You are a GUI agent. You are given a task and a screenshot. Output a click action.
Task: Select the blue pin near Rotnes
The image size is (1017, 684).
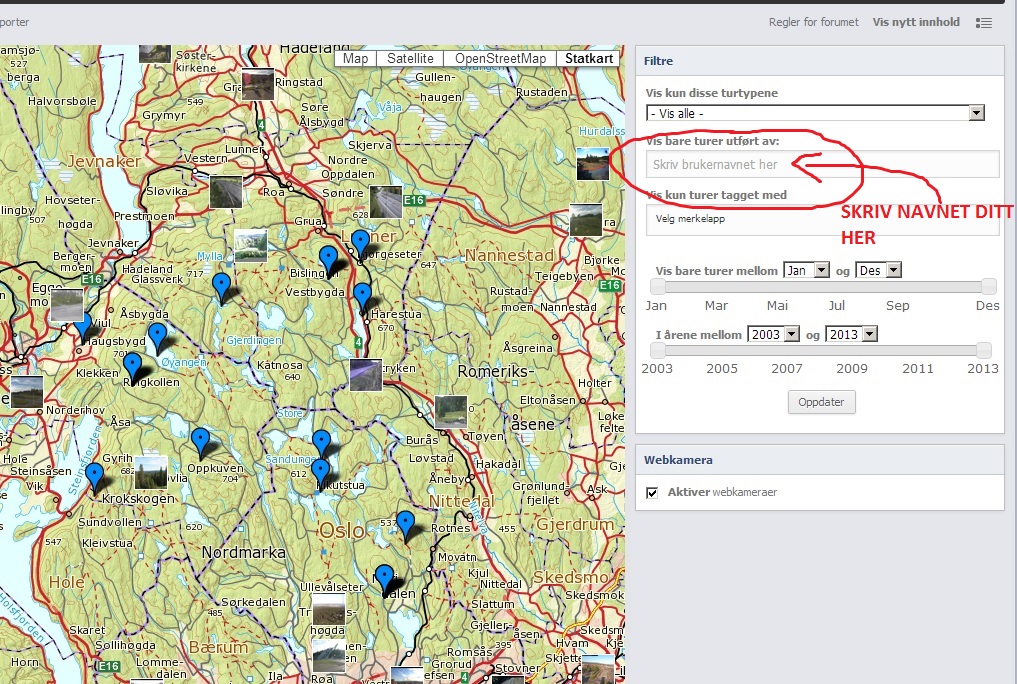(x=405, y=522)
